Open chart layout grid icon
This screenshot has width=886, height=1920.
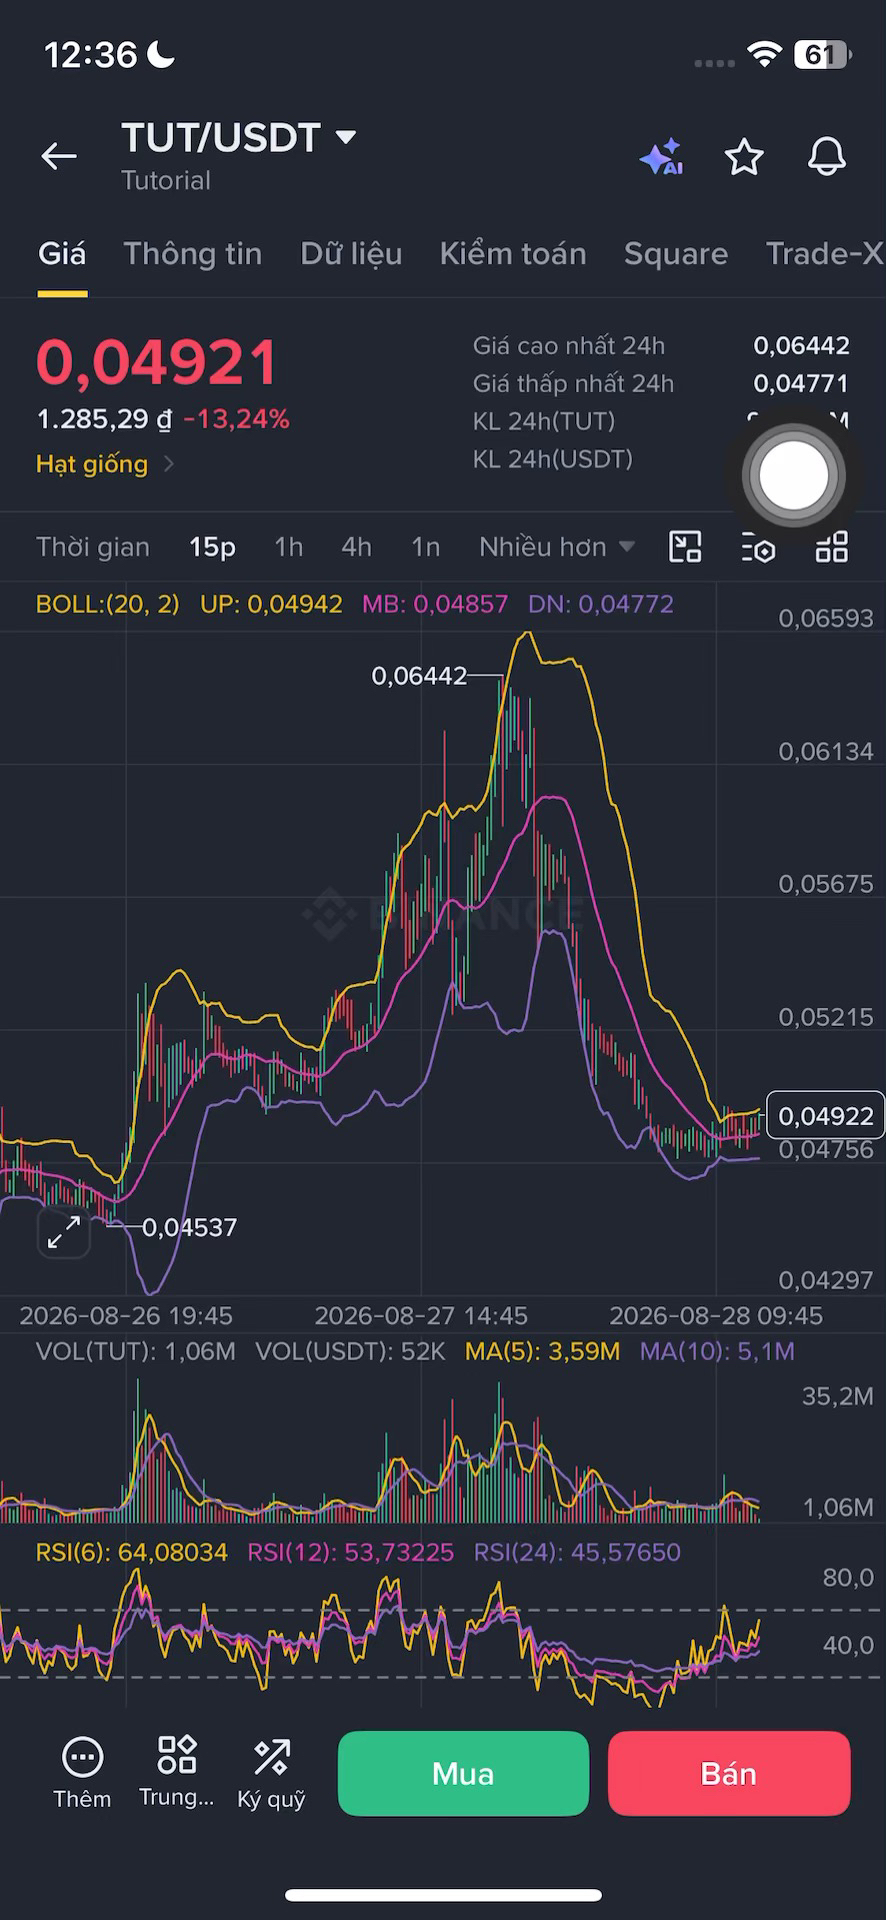[x=832, y=547]
